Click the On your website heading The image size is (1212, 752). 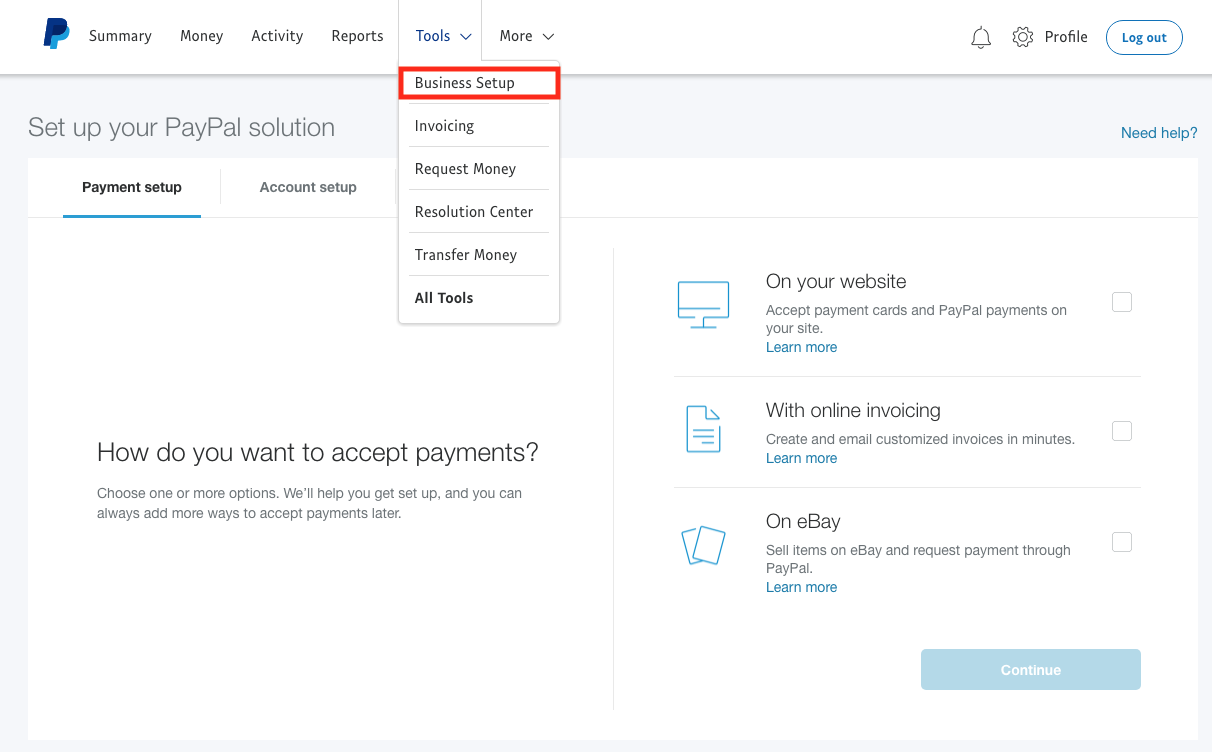pos(836,282)
